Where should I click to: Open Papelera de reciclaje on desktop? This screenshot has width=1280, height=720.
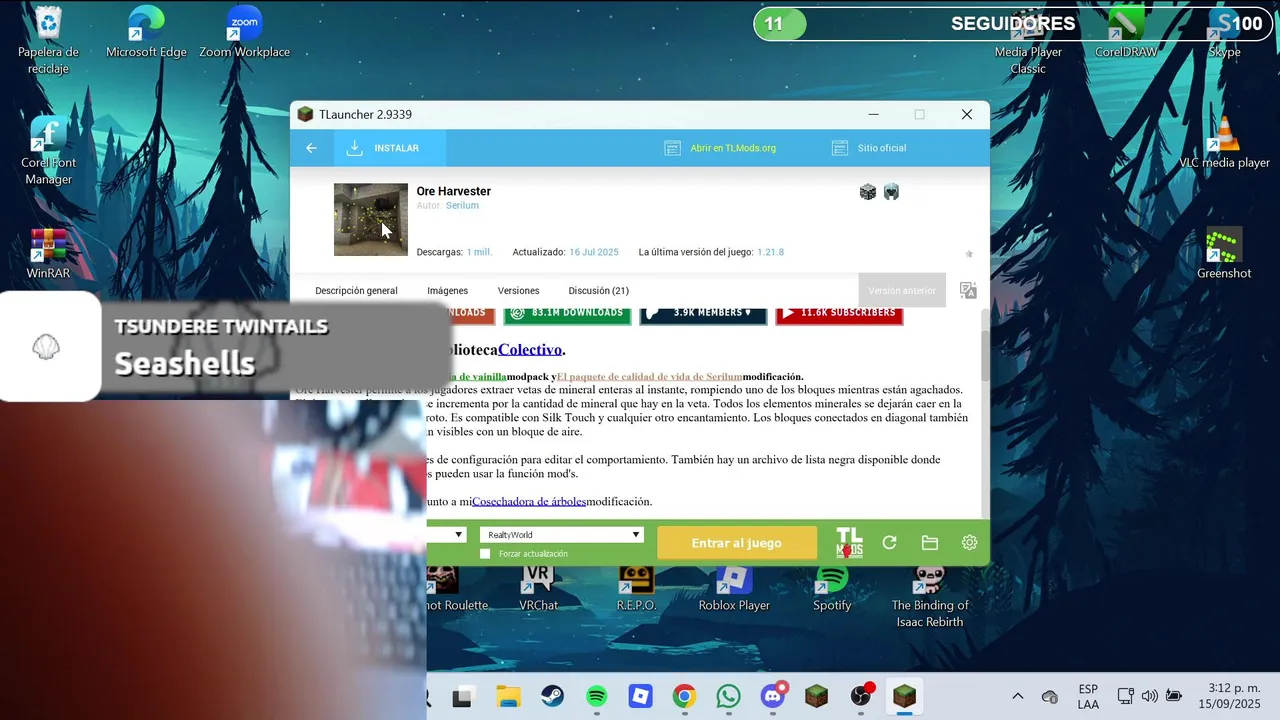(x=48, y=40)
